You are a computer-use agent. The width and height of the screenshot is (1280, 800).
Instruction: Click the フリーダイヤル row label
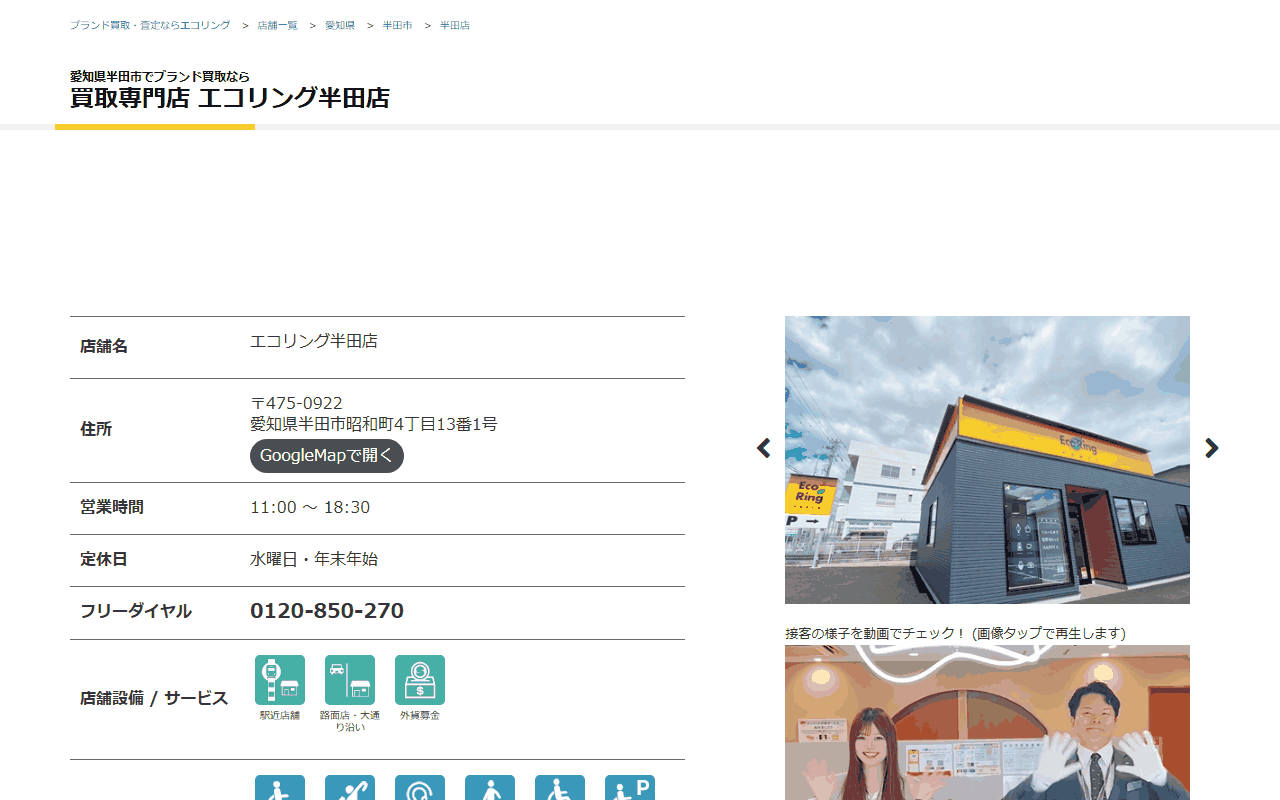136,611
